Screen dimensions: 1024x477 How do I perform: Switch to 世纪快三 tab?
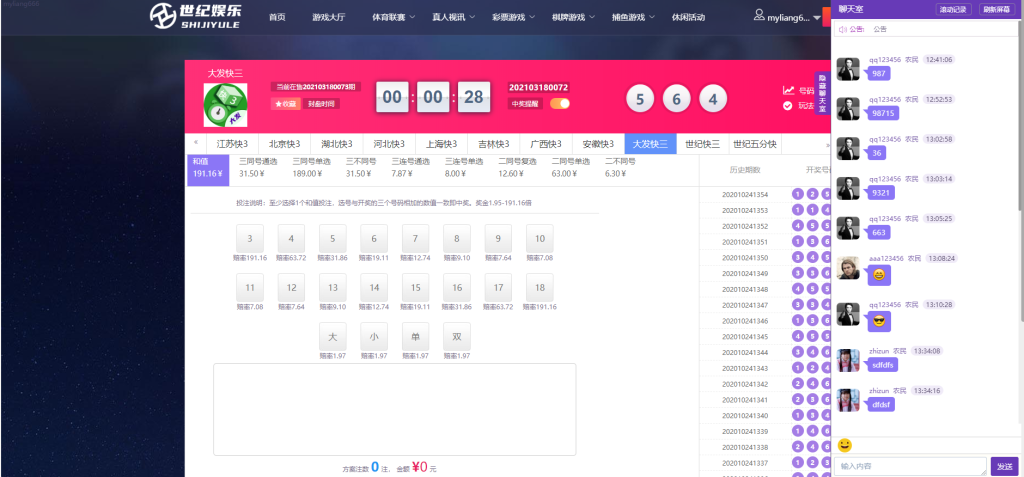703,144
